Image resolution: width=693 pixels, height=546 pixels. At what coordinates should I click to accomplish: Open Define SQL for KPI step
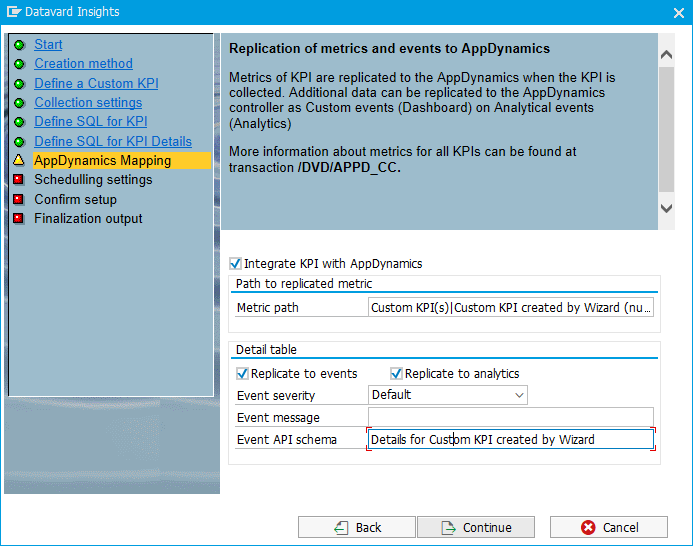pyautogui.click(x=91, y=122)
